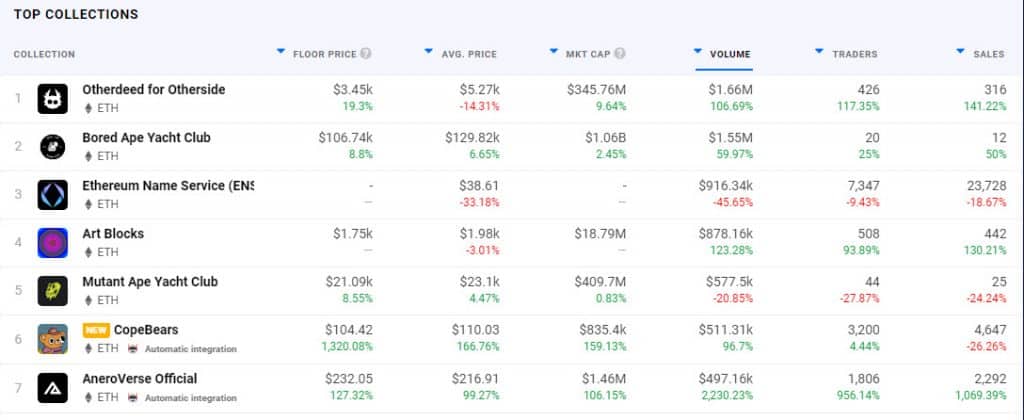Sort the table by Mkt Cap
The image size is (1024, 420).
[x=588, y=54]
